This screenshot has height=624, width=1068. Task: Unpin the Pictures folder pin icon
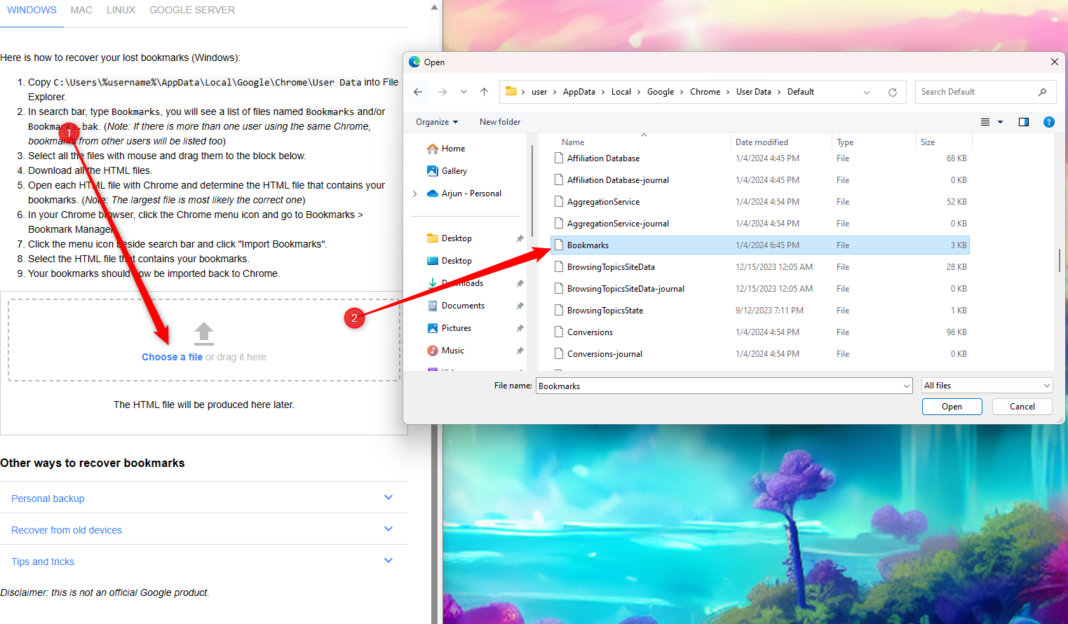point(518,328)
